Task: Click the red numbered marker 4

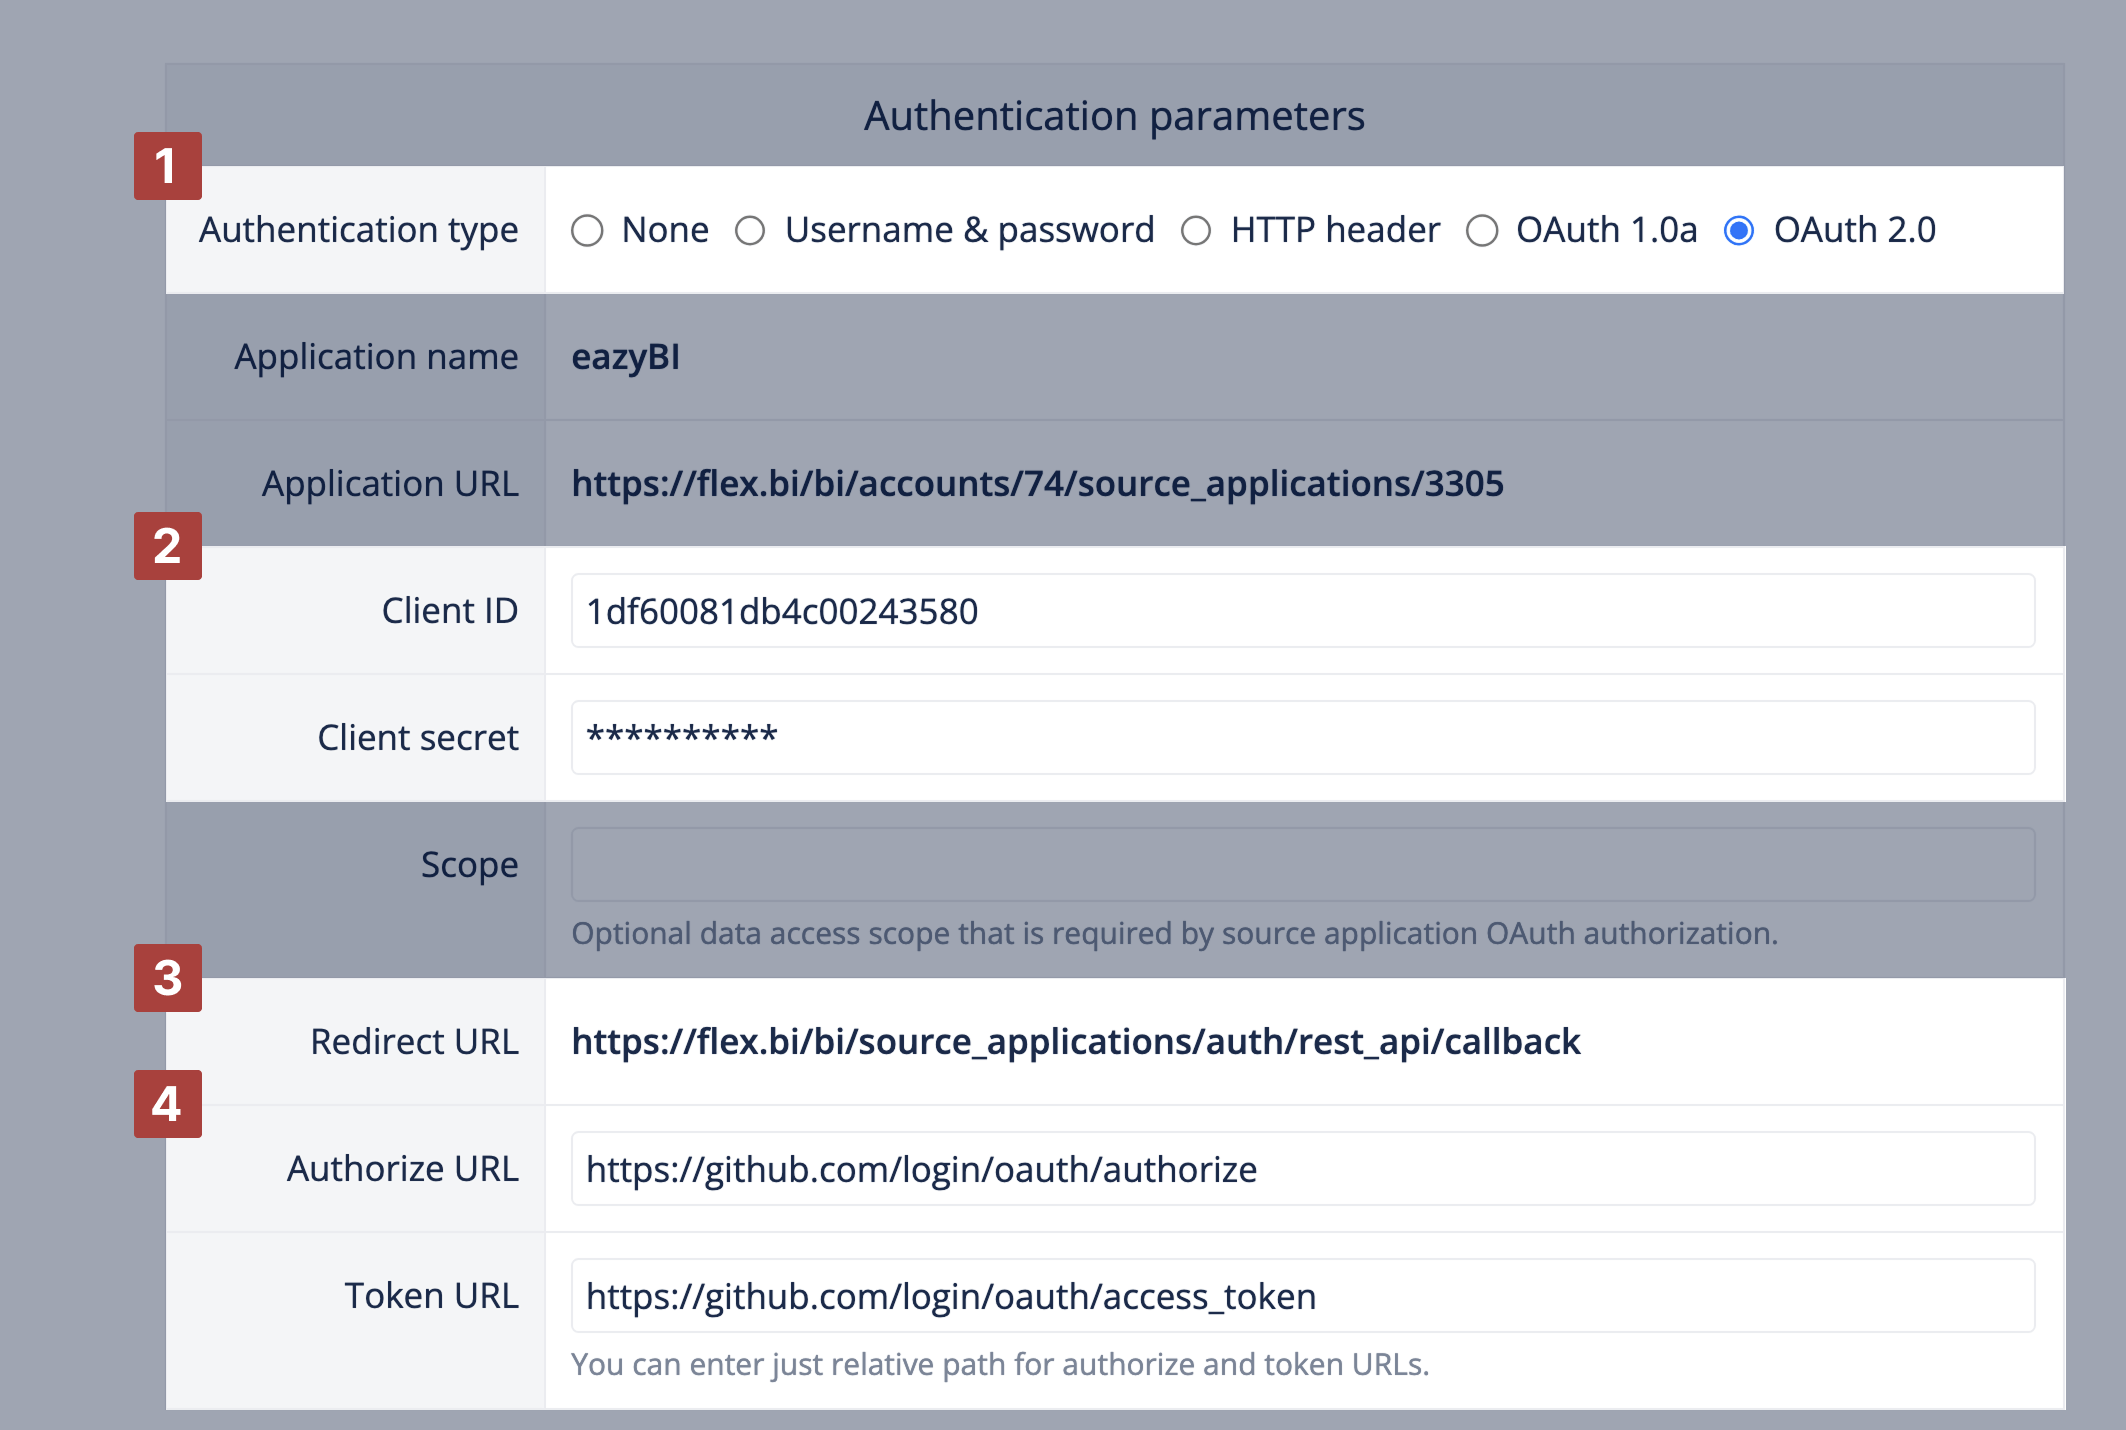Action: [x=168, y=1105]
